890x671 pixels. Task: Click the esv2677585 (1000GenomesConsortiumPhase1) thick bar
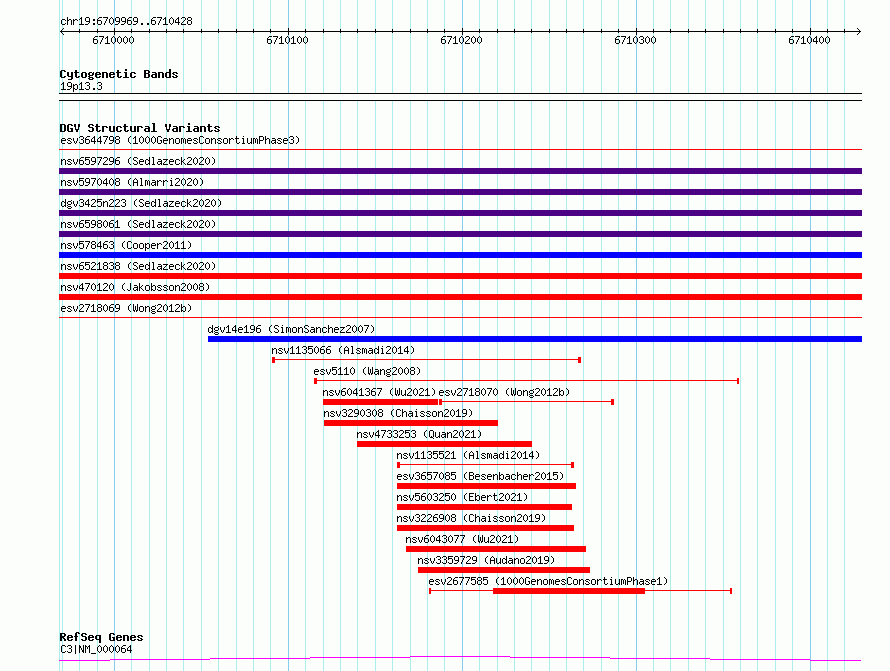569,591
